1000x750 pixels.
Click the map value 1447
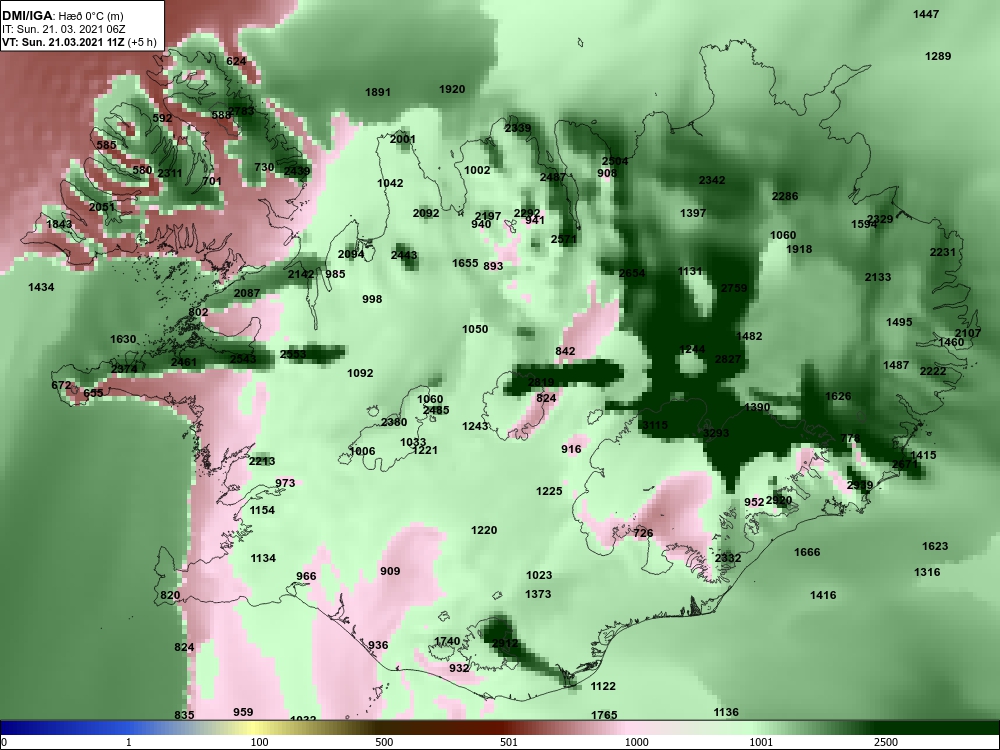pyautogui.click(x=926, y=14)
